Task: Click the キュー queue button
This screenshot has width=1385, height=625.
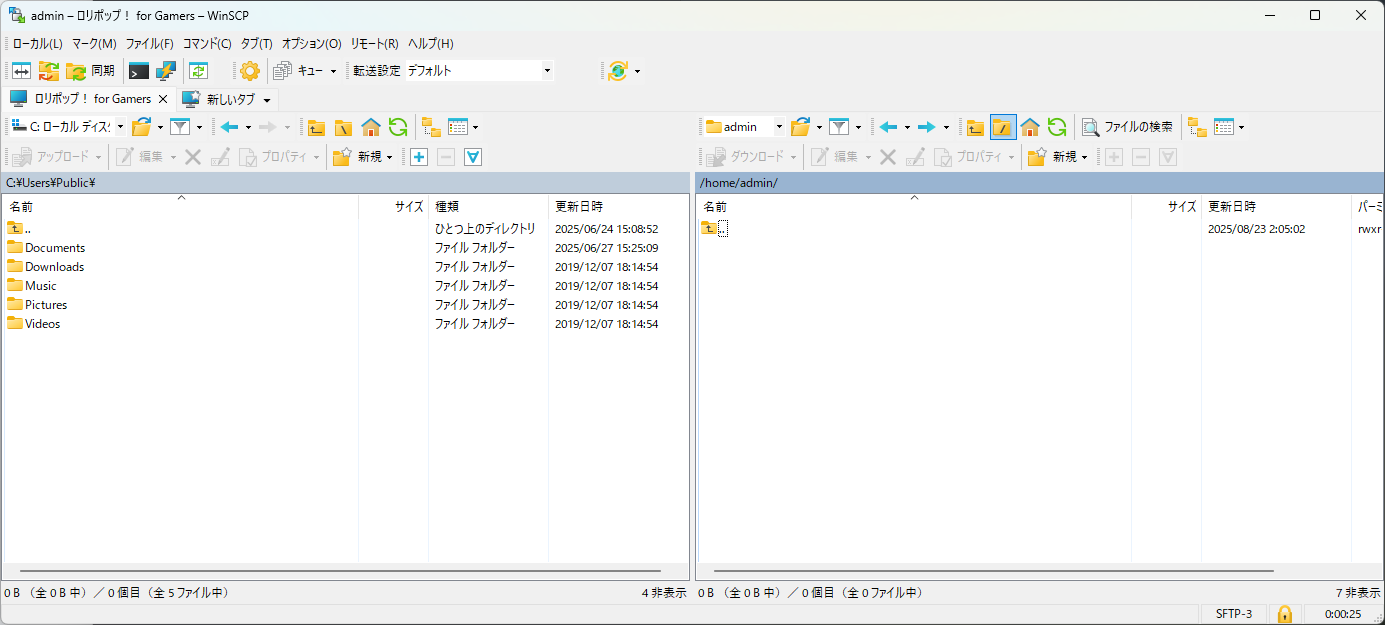Action: (298, 71)
